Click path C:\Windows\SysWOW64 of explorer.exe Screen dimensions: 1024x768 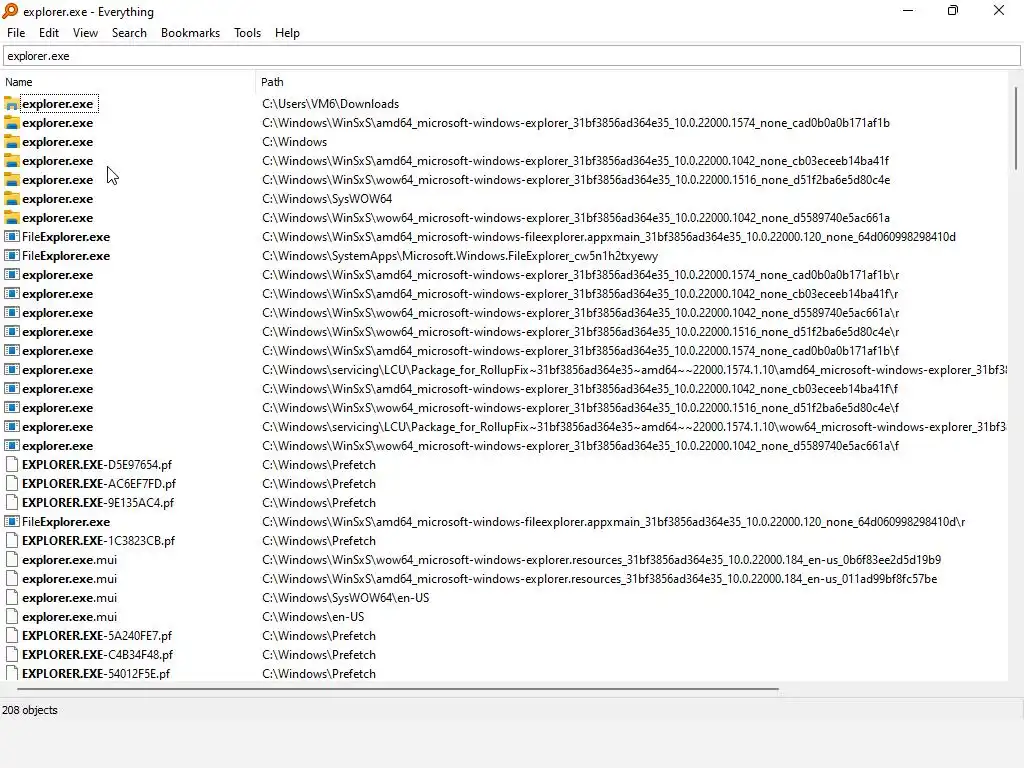[327, 199]
